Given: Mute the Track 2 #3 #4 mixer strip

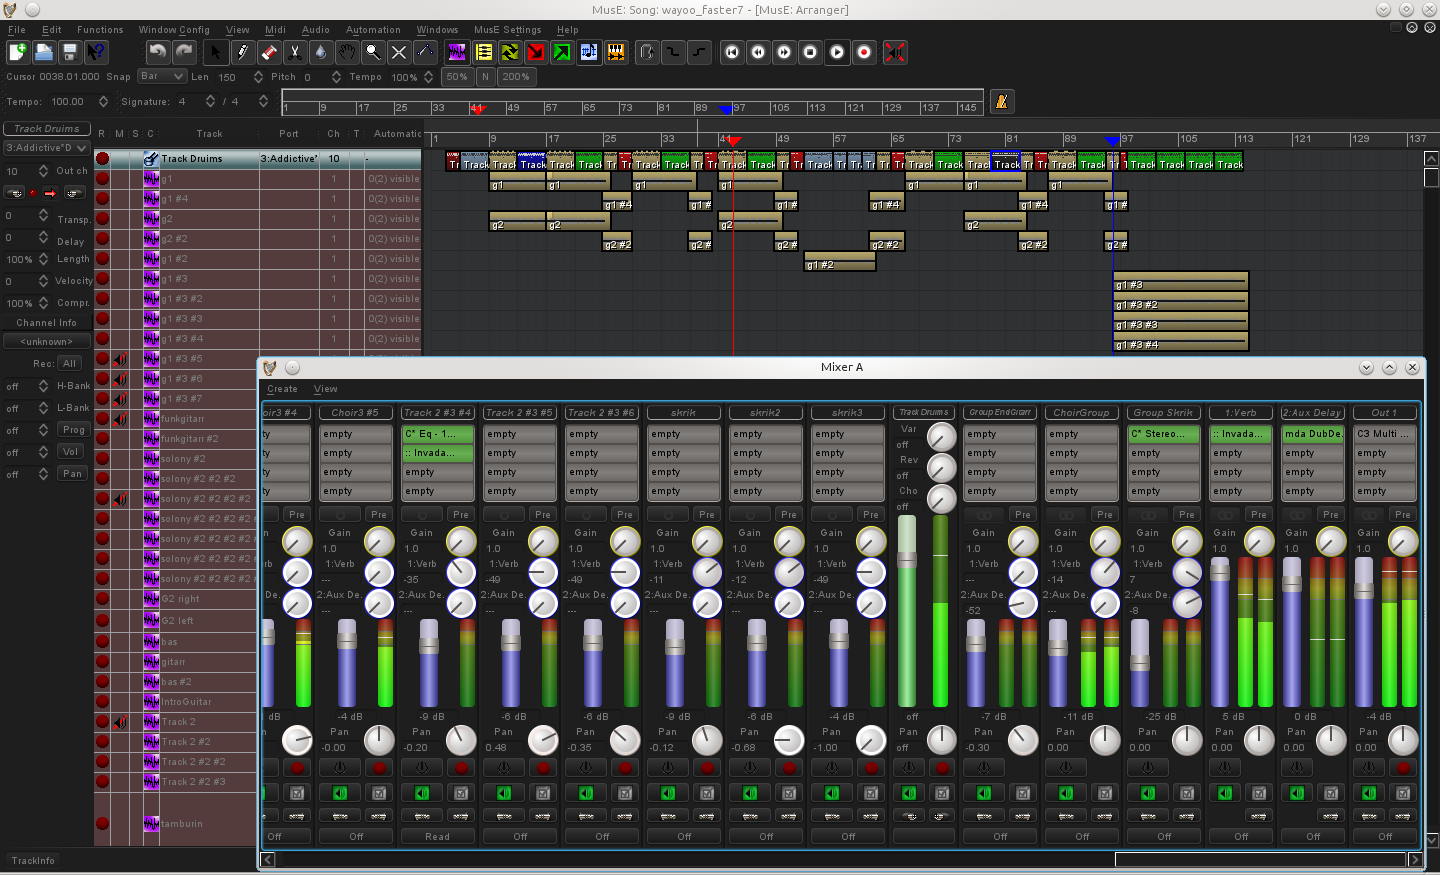Looking at the screenshot, I should pyautogui.click(x=422, y=793).
